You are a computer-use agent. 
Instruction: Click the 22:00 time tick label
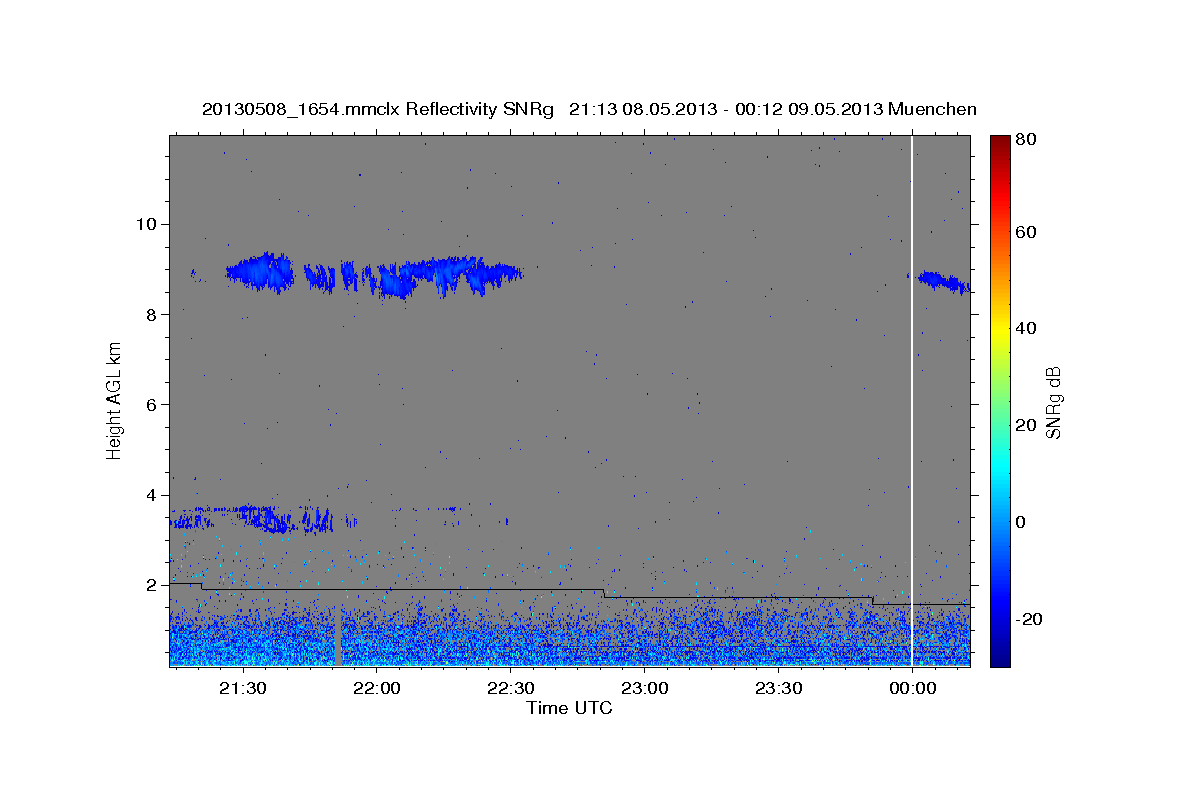tap(377, 689)
